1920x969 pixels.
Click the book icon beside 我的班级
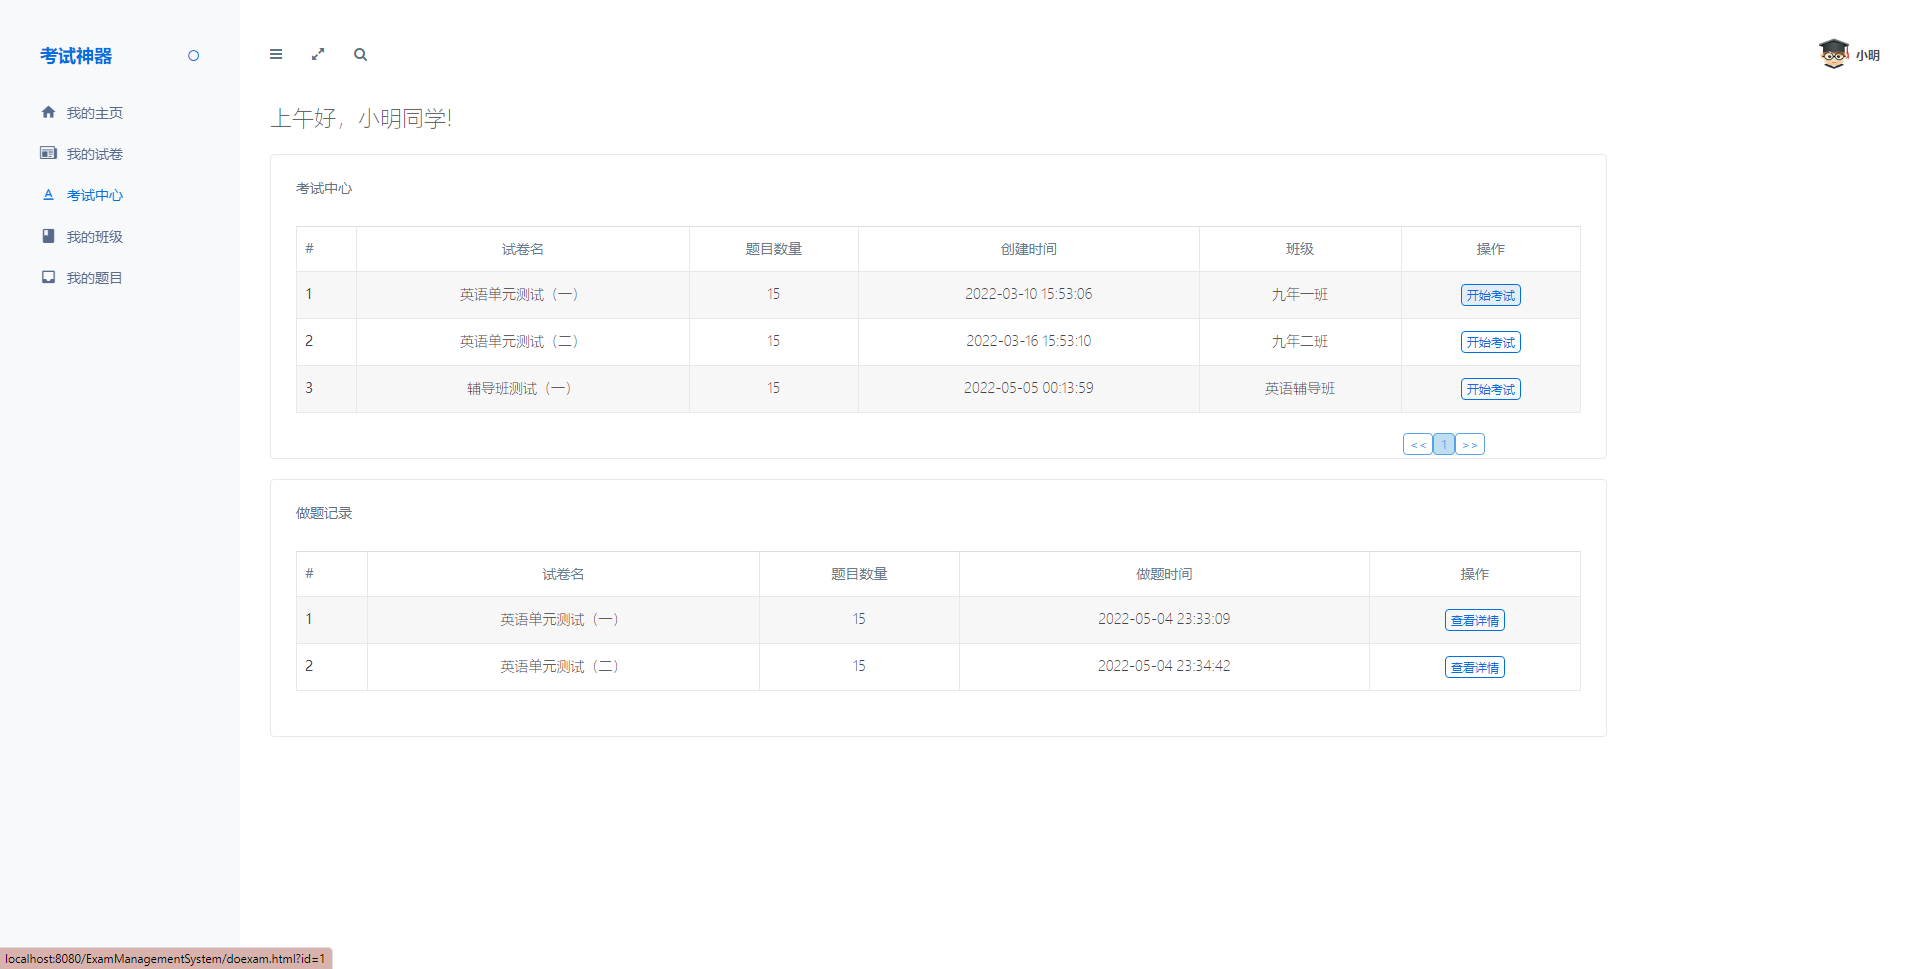pyautogui.click(x=48, y=236)
